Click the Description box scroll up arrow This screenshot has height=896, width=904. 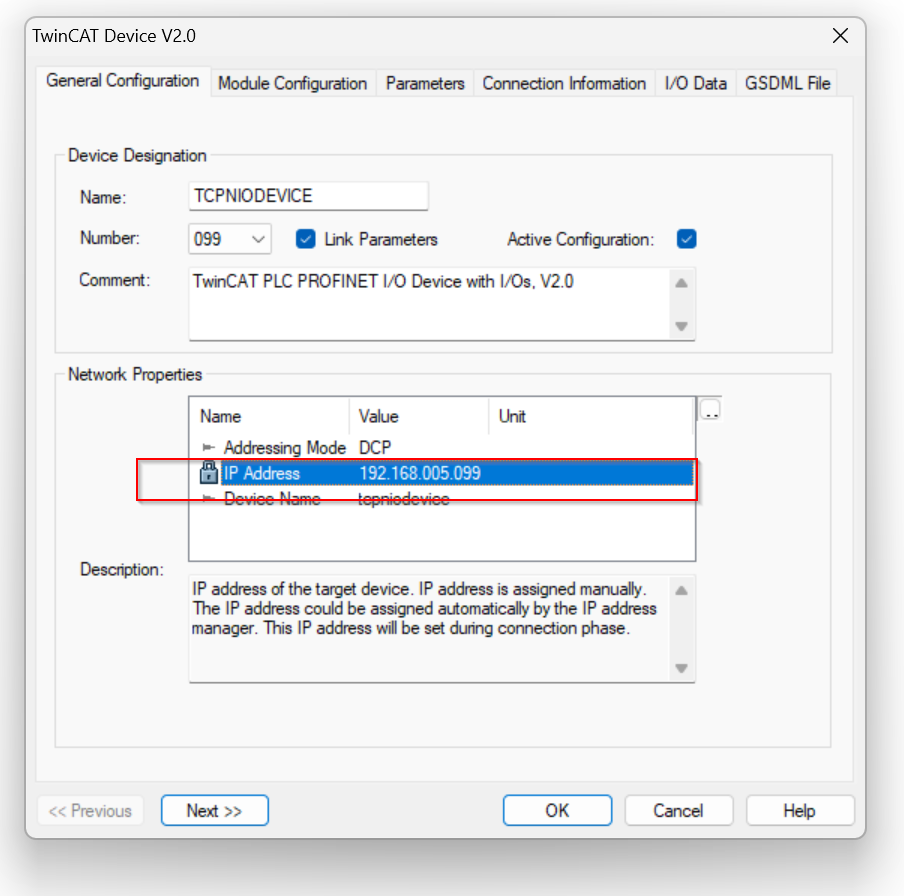coord(681,590)
